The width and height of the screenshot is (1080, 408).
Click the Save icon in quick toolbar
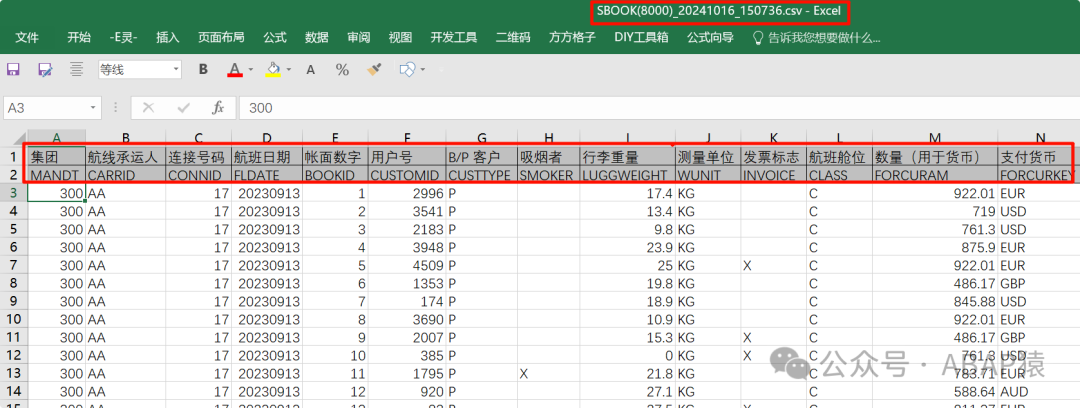[12, 69]
